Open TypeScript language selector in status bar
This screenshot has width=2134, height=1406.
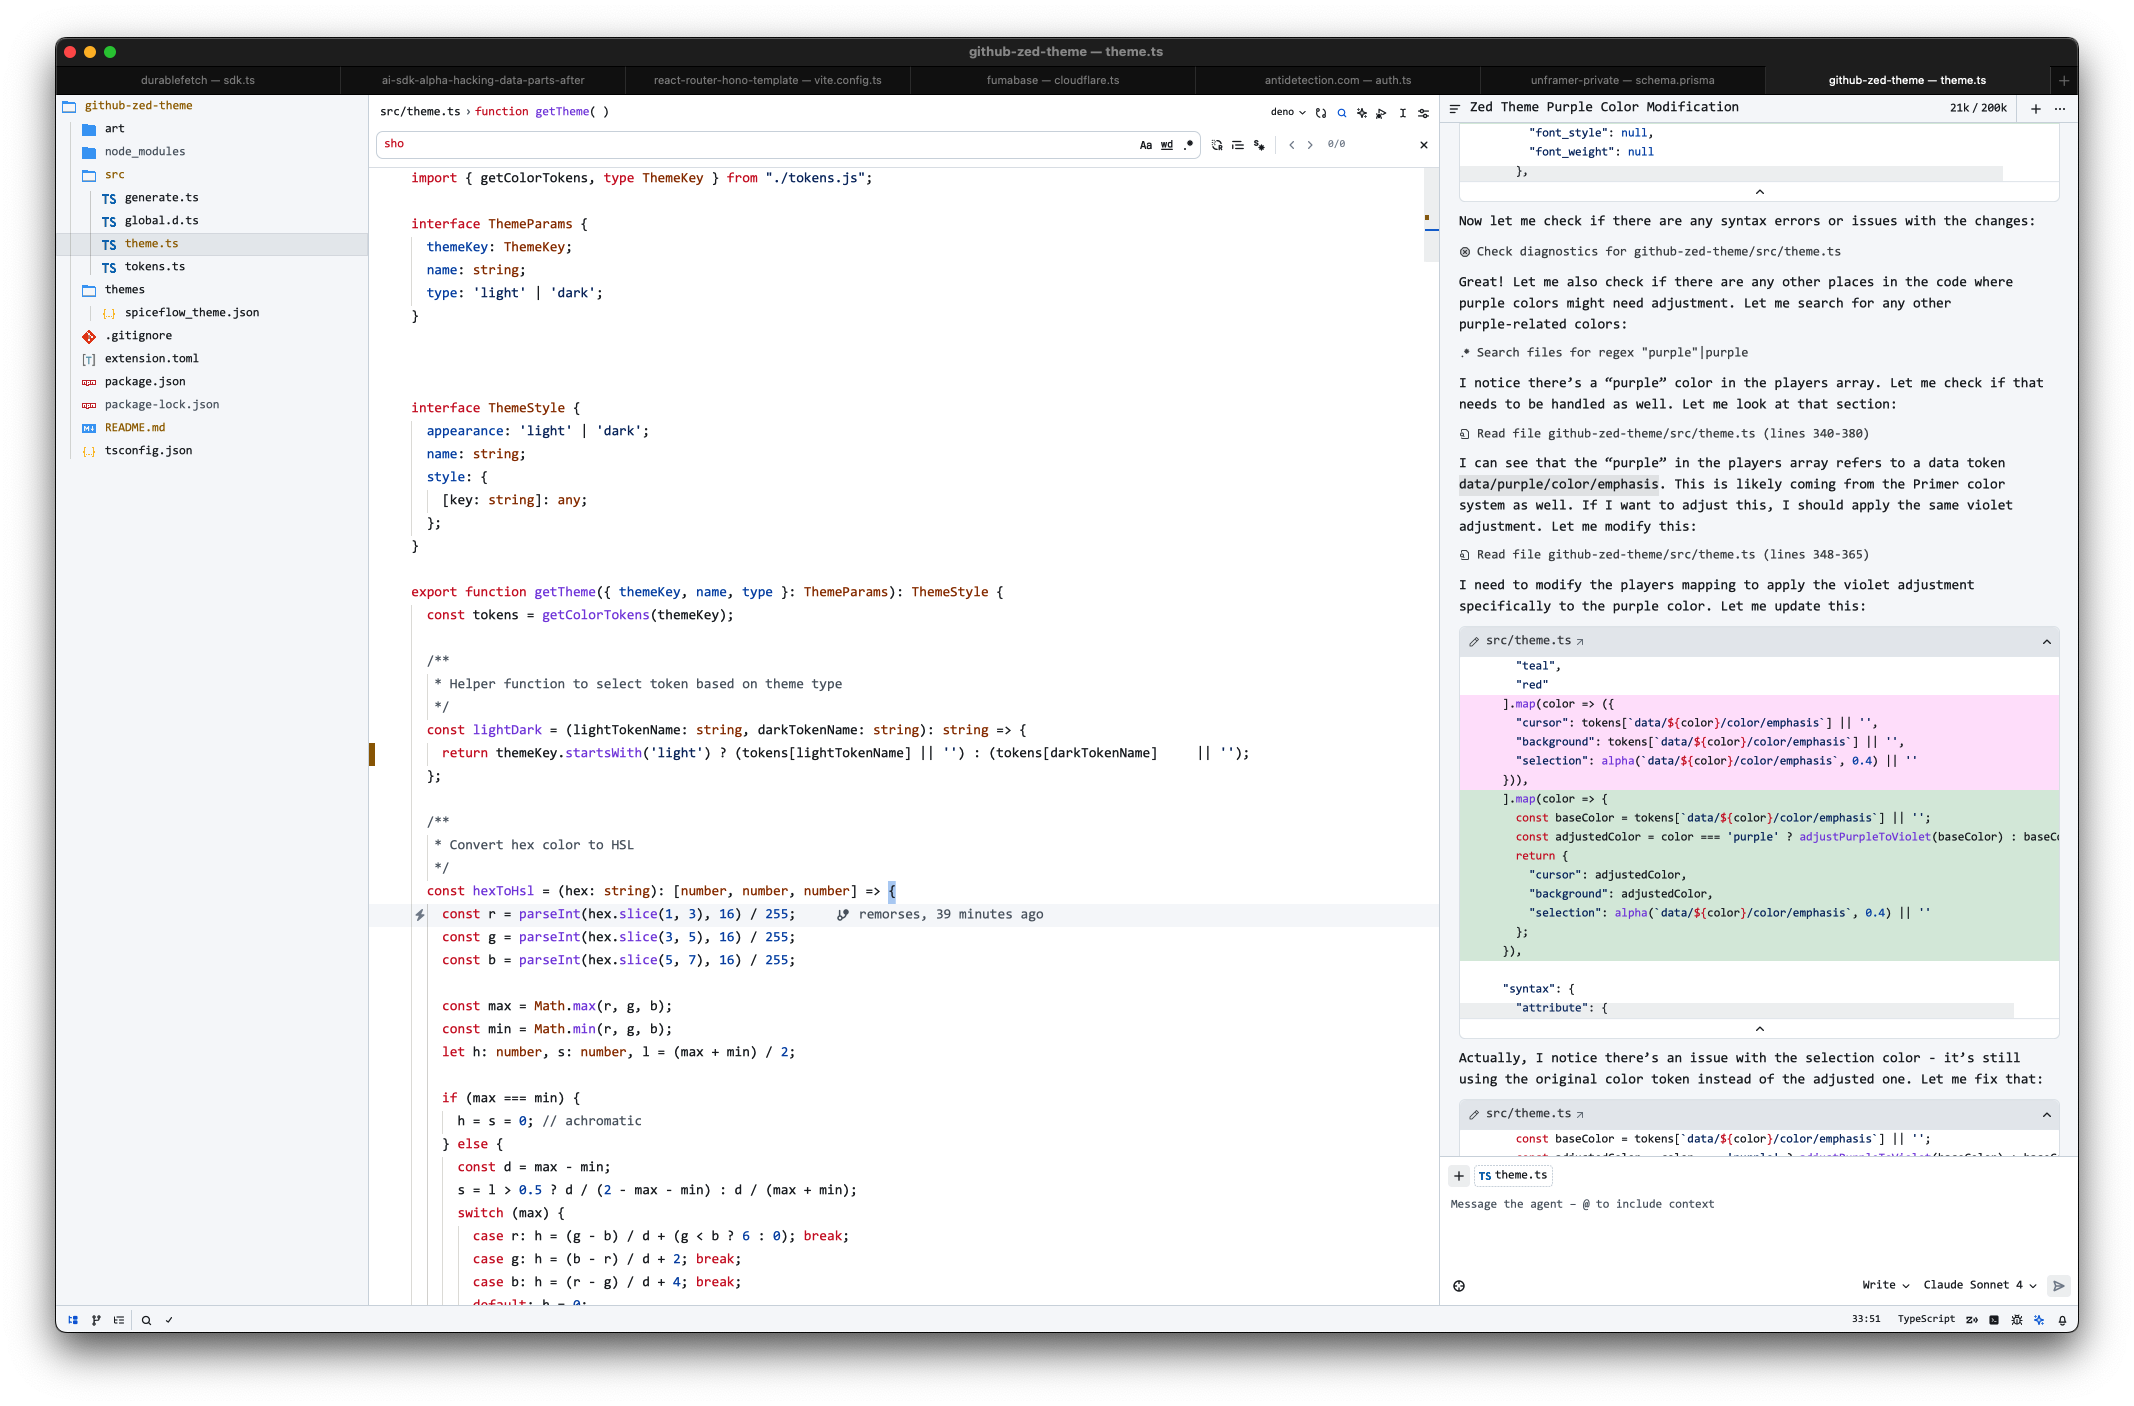(x=1926, y=1320)
